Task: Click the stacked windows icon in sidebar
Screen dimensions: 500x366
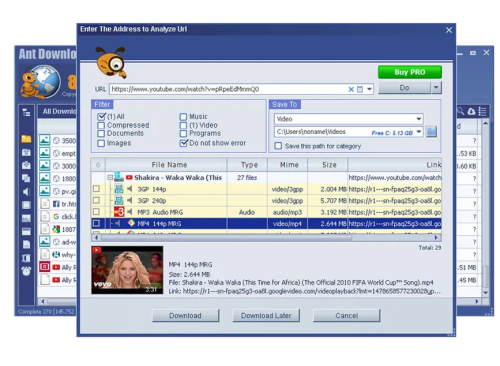Action: click(26, 178)
